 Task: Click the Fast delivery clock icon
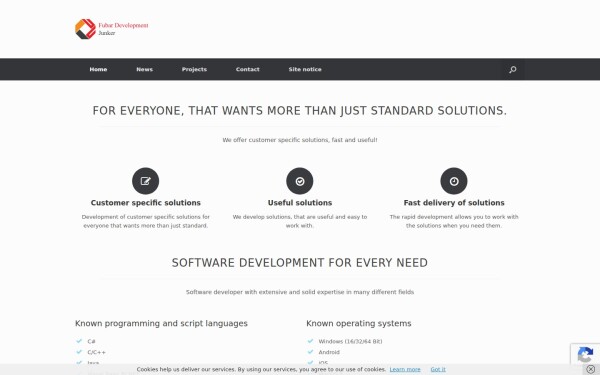454,181
